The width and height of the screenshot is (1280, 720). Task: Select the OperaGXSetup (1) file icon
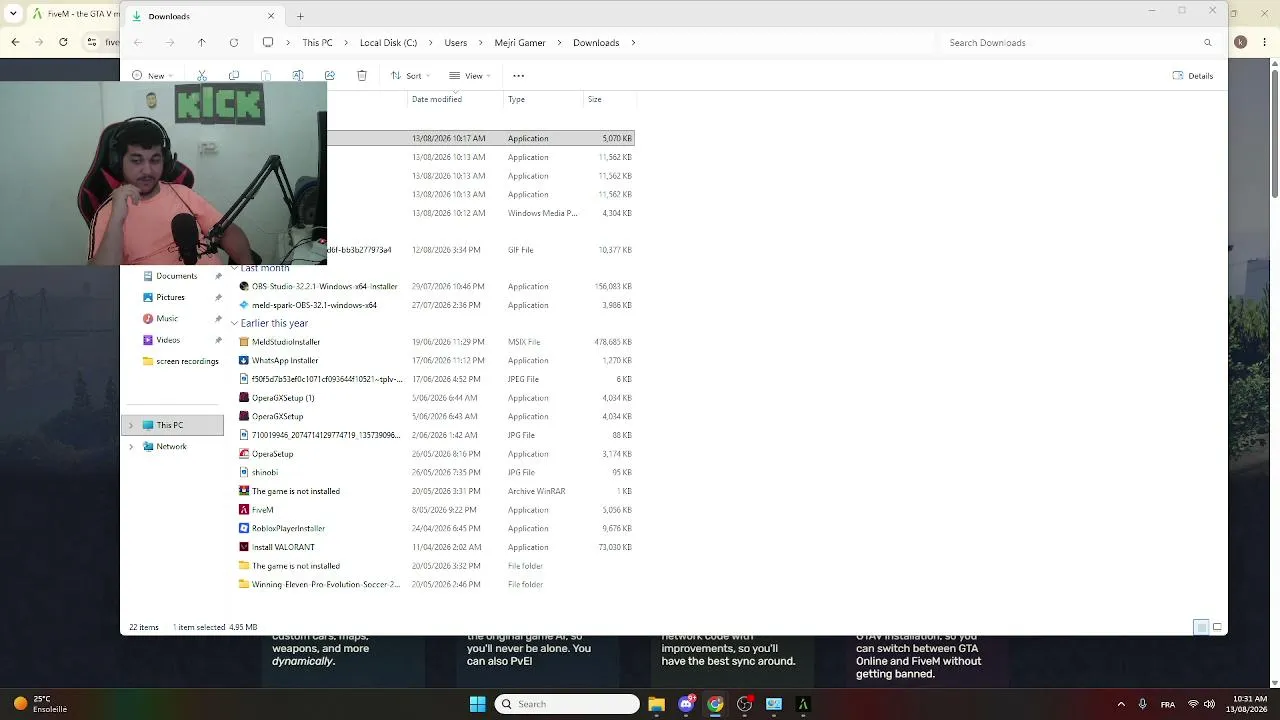pyautogui.click(x=244, y=398)
